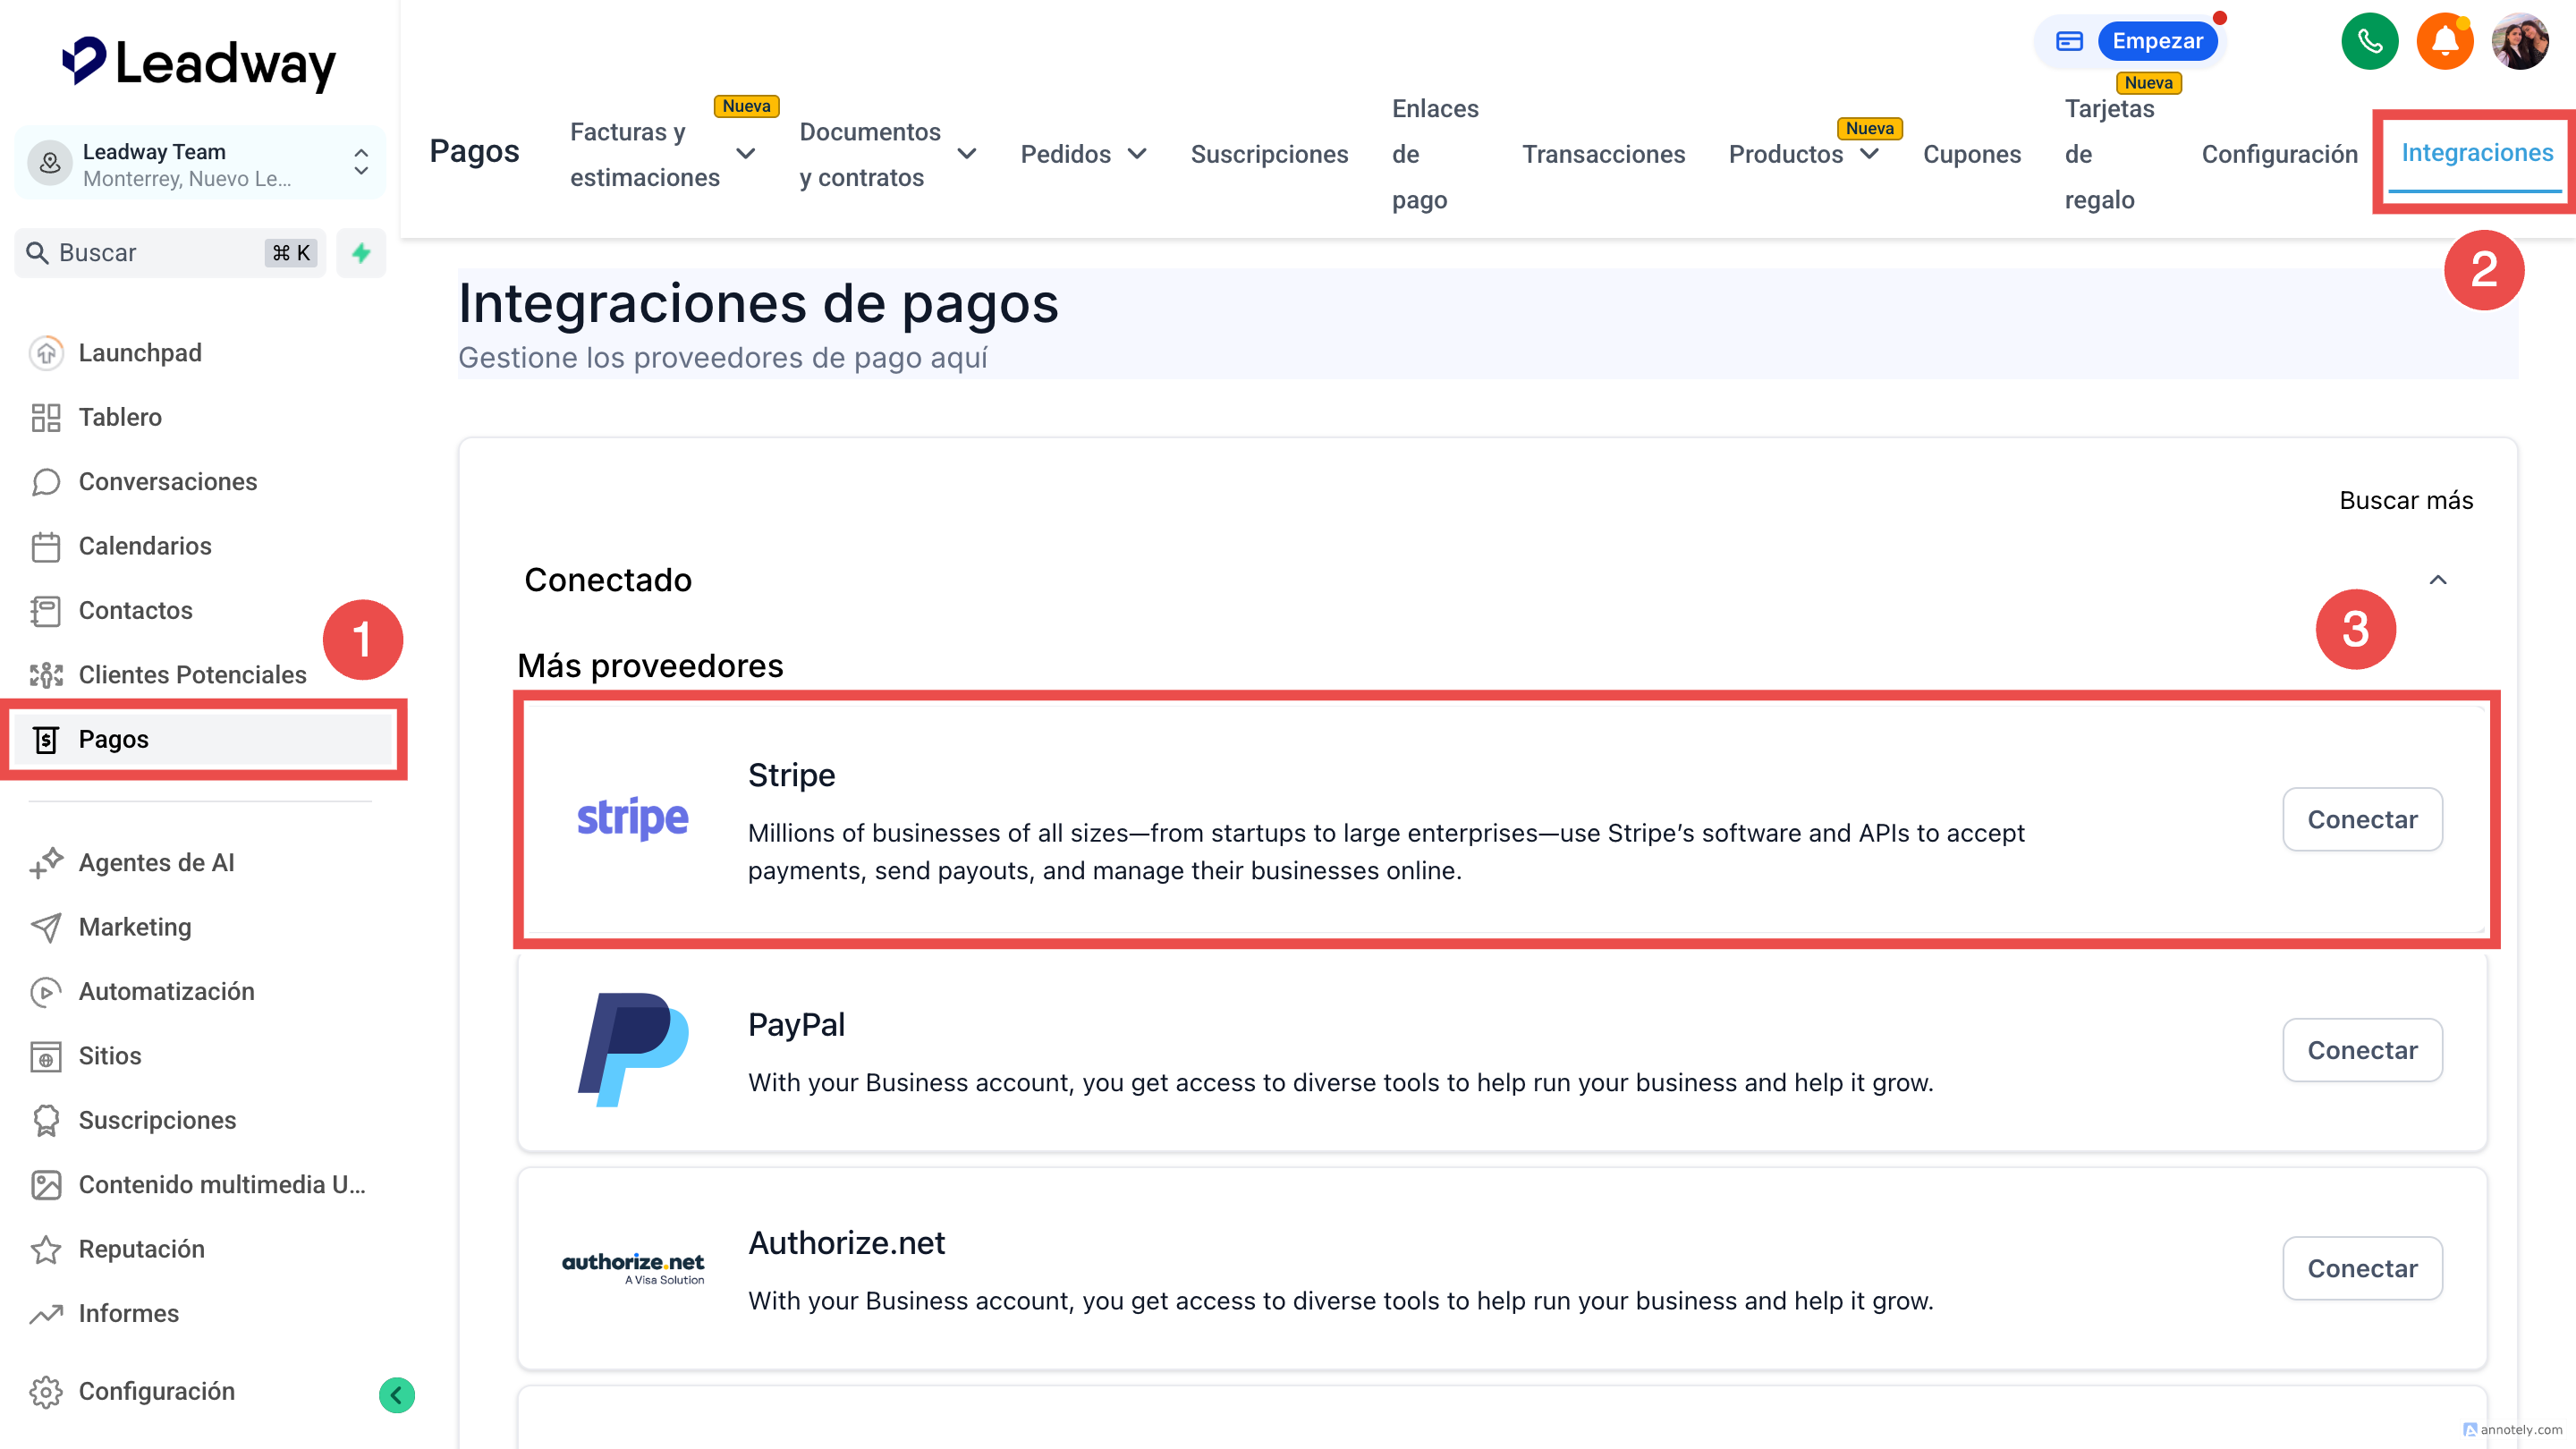Open Agentes de AI section
This screenshot has width=2576, height=1449.
[156, 862]
